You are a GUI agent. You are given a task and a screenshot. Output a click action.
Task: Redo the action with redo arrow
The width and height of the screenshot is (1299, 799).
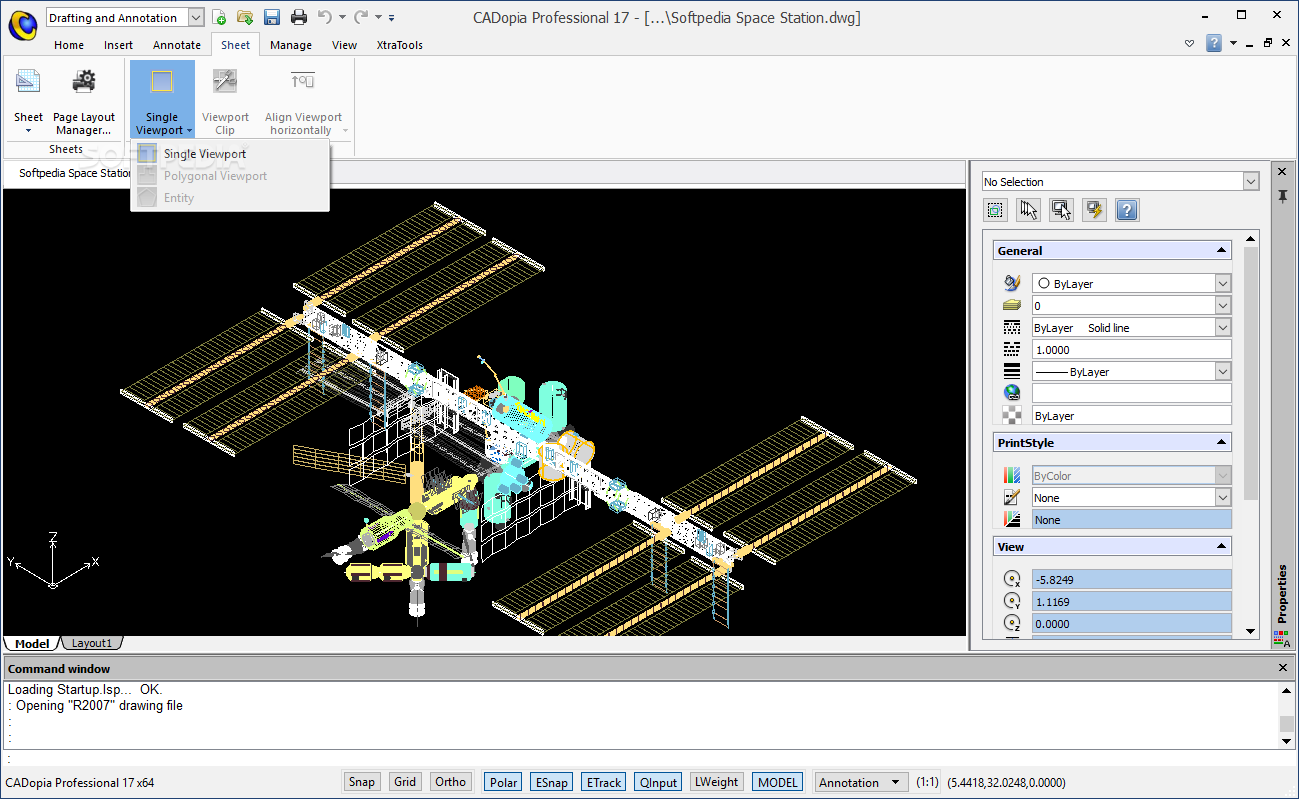click(x=361, y=17)
